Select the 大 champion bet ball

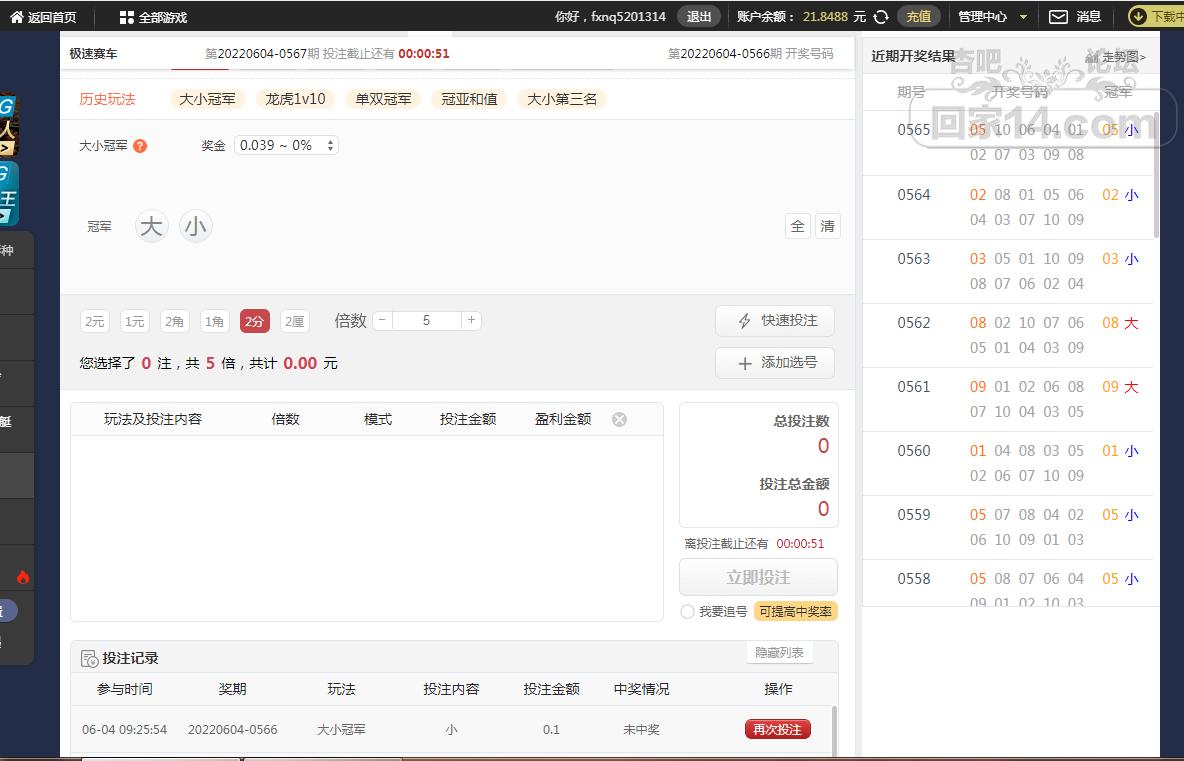(151, 227)
